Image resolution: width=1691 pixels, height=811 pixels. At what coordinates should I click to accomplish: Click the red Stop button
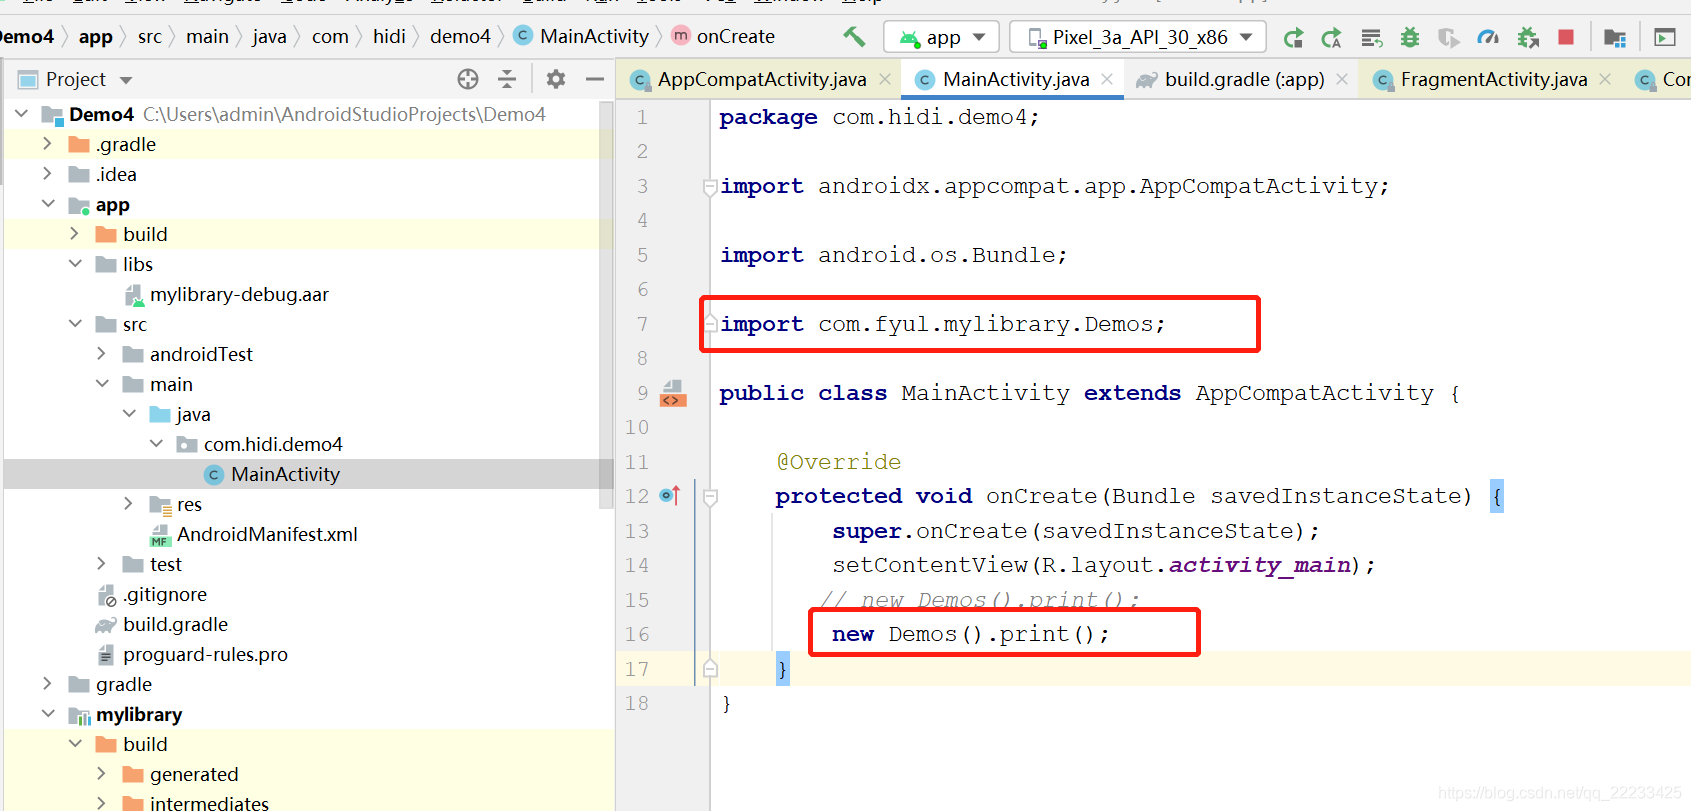[1566, 38]
